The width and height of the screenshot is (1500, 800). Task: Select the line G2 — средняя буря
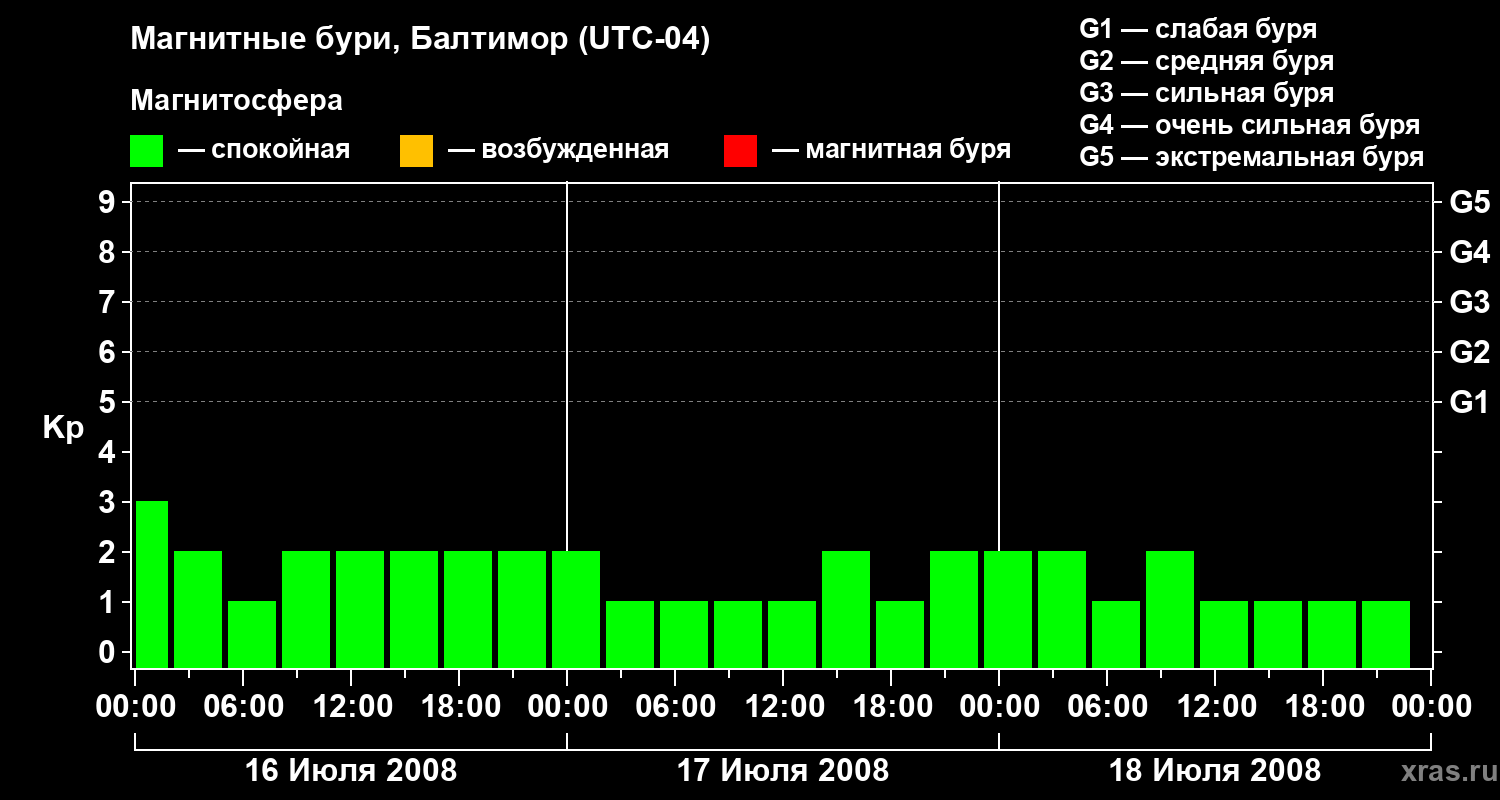point(1206,61)
